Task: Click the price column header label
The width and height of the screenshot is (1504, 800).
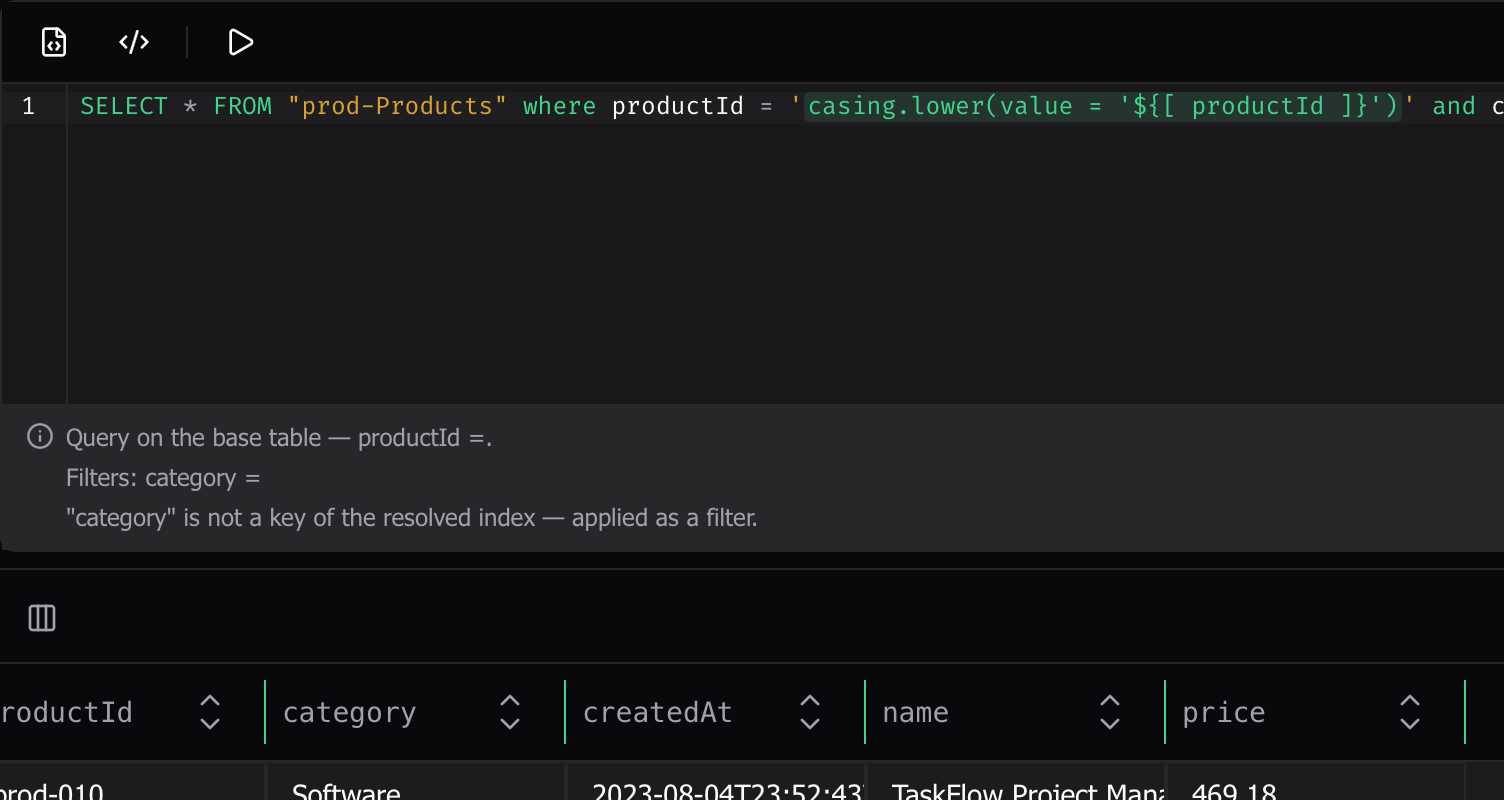Action: coord(1224,712)
